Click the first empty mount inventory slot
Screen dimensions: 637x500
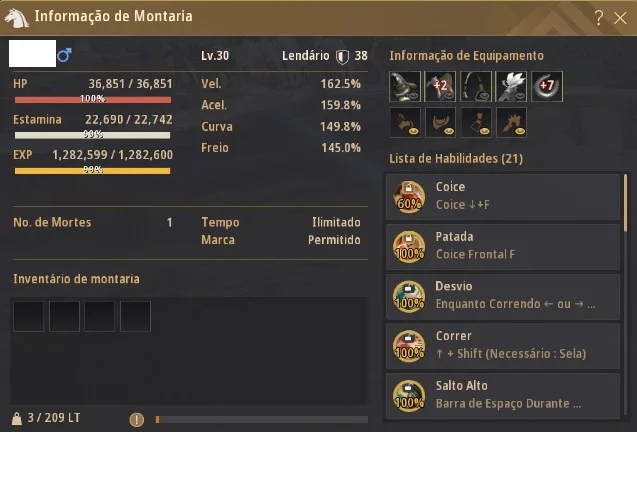28,316
